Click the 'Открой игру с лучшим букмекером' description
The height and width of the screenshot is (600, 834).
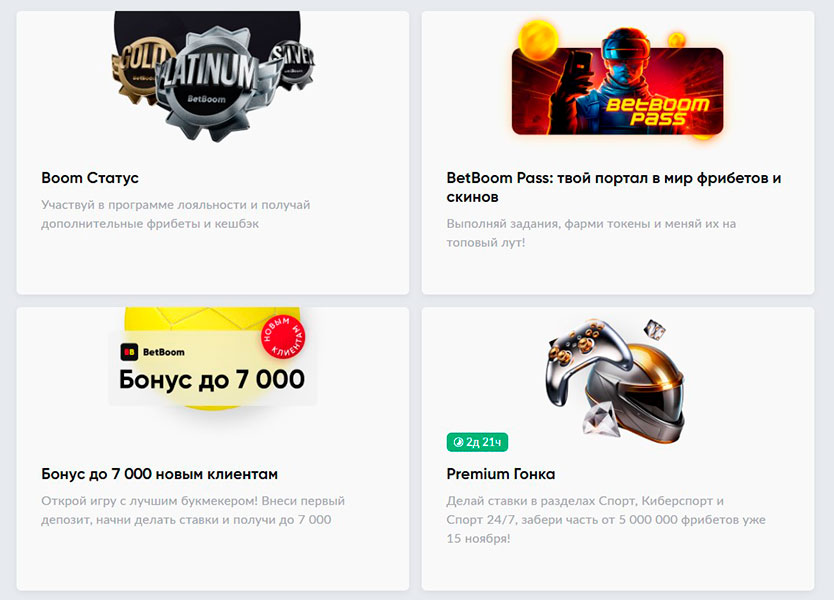click(x=193, y=510)
